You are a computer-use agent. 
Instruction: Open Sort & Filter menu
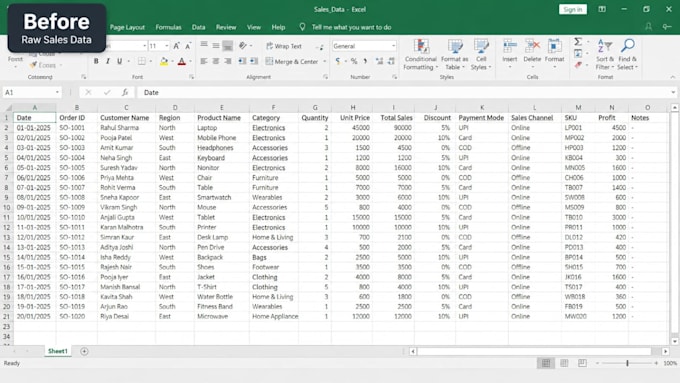click(605, 54)
